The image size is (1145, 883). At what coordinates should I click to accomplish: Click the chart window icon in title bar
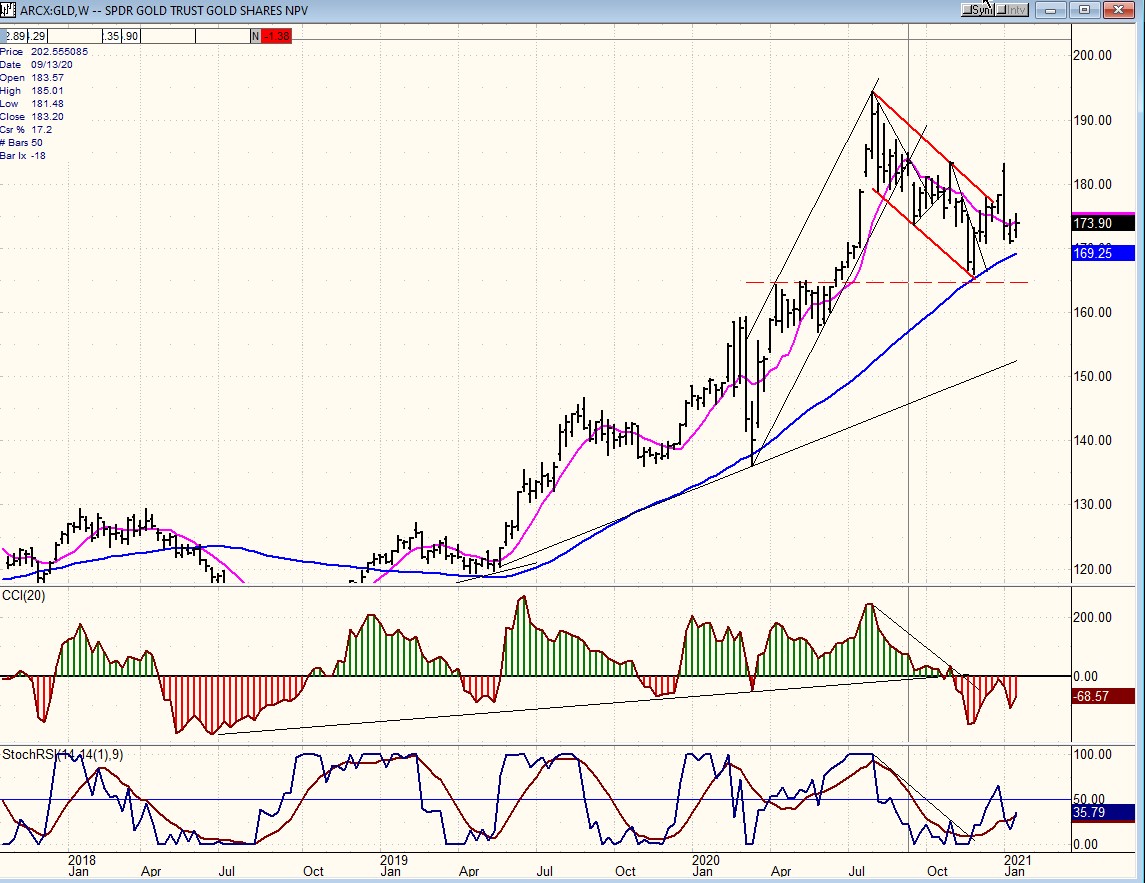coord(10,10)
